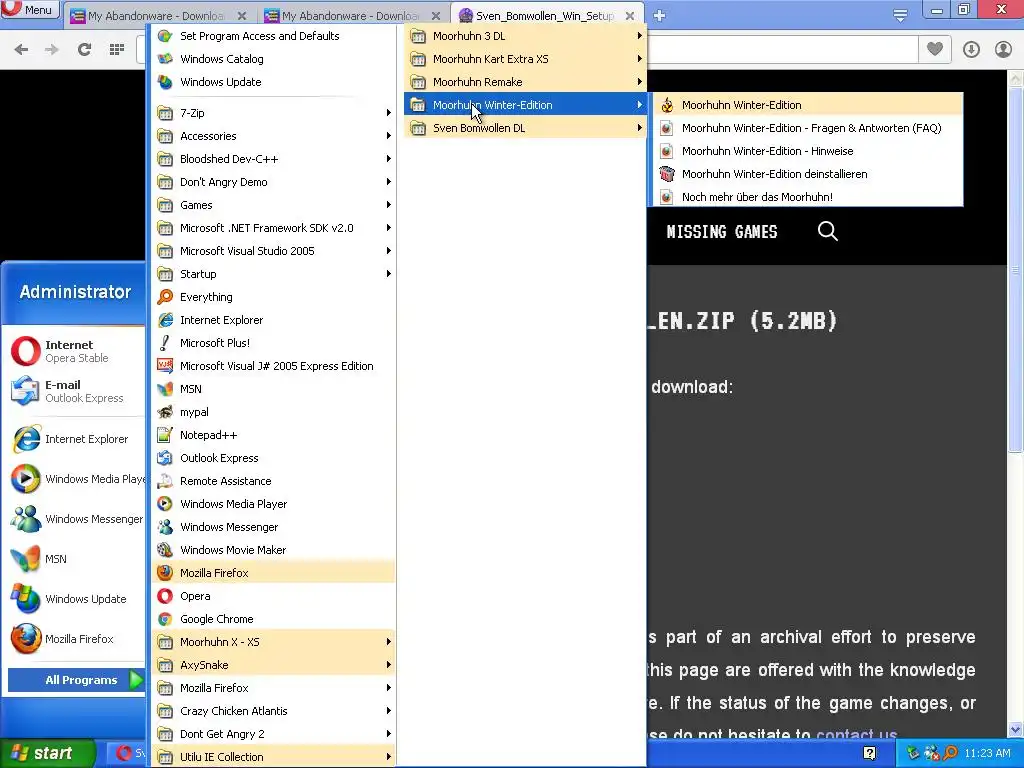The image size is (1024, 768).
Task: Click the search magnifier icon on webpage
Action: [827, 231]
